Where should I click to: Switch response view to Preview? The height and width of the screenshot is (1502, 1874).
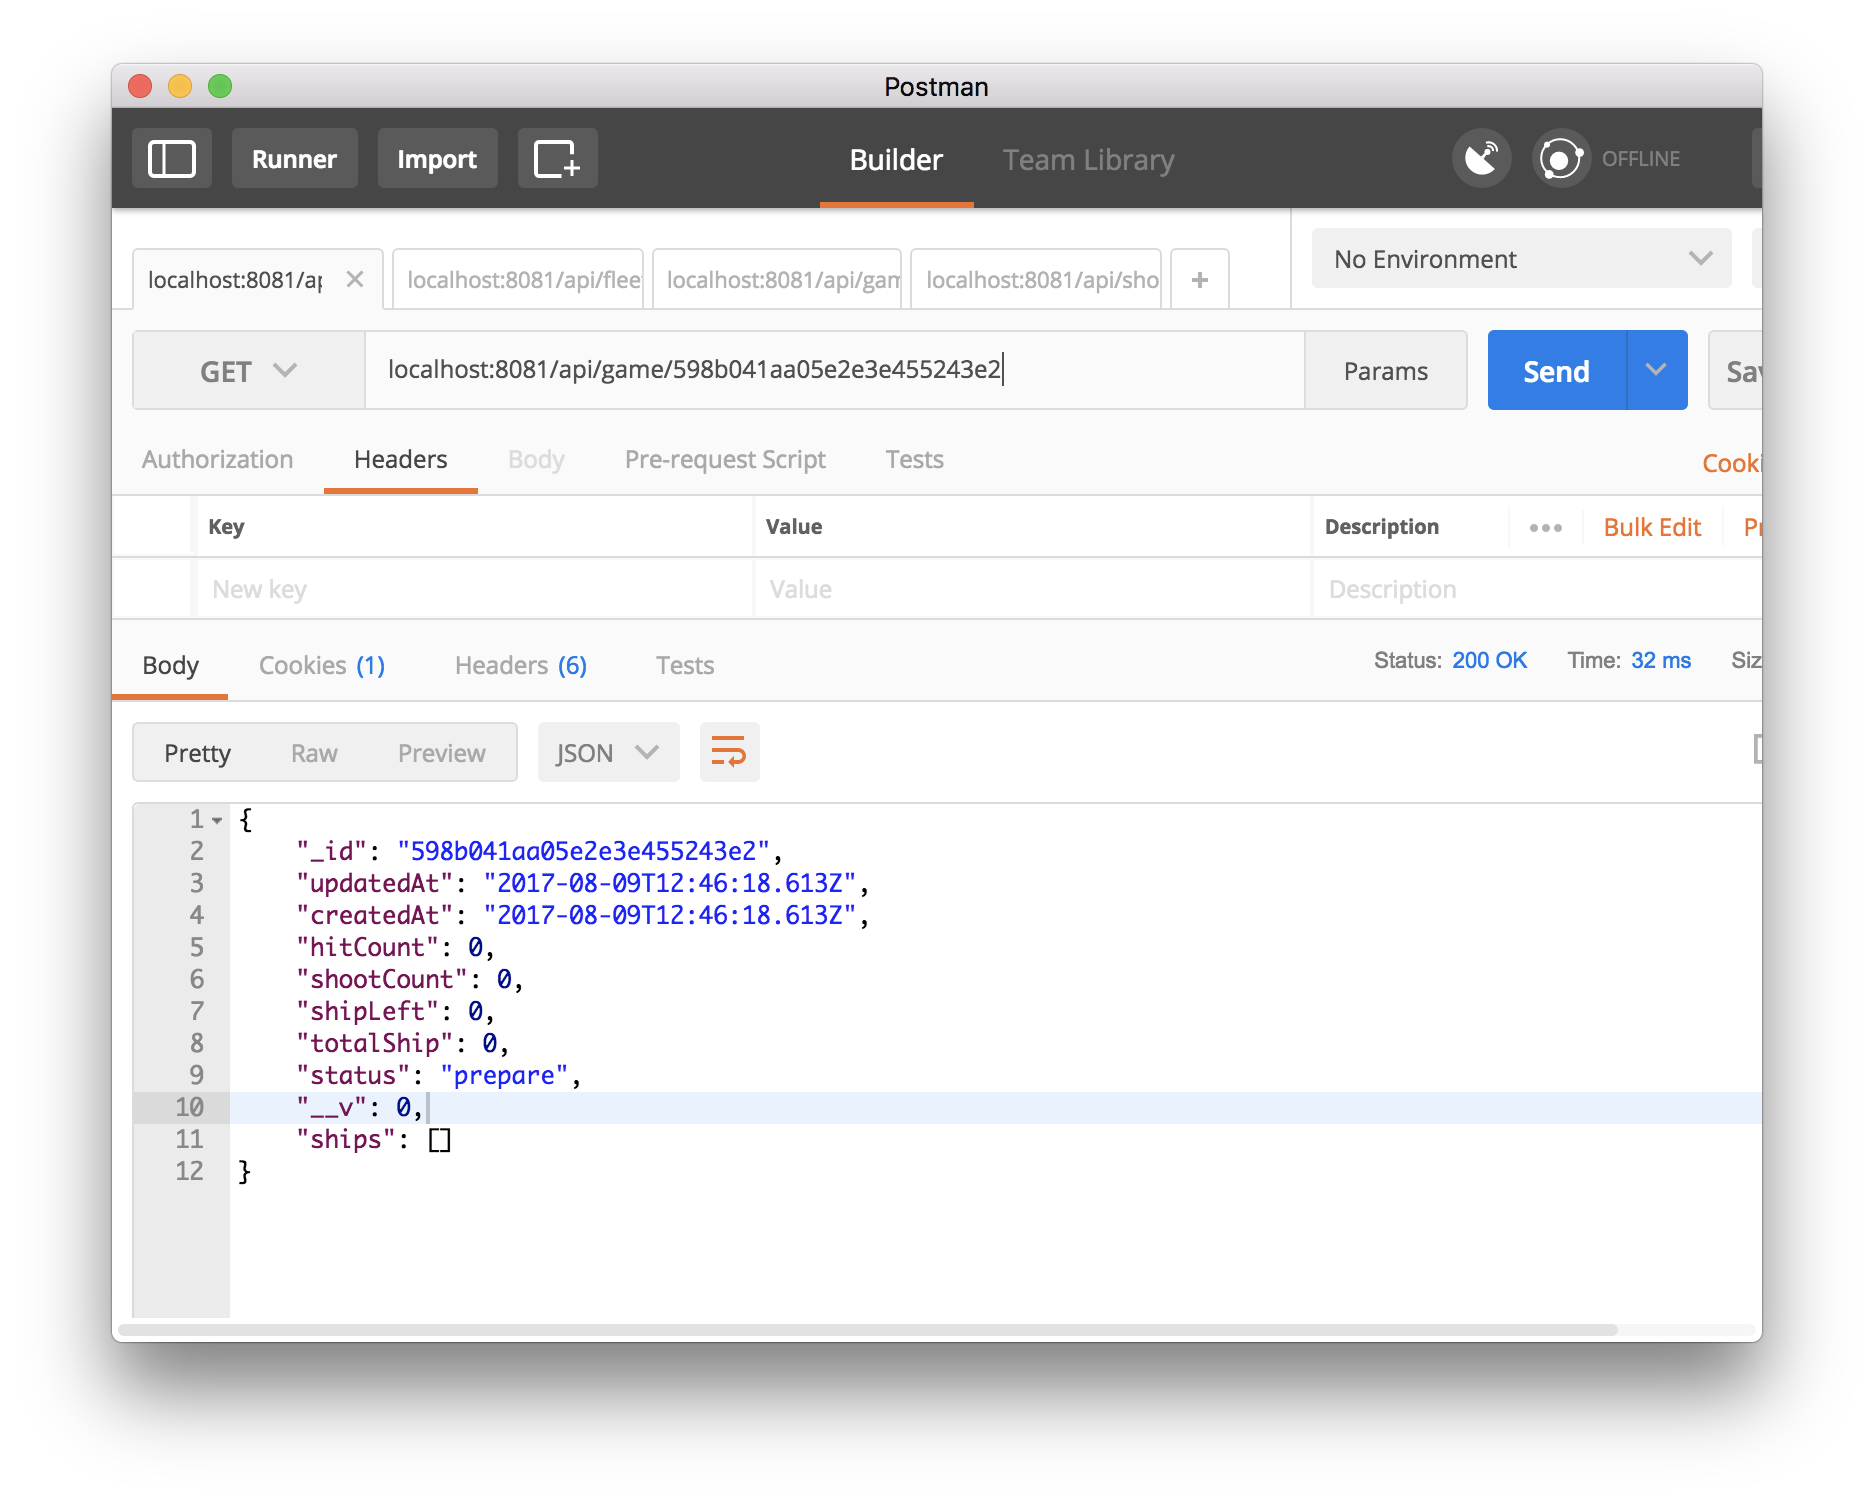(x=442, y=753)
